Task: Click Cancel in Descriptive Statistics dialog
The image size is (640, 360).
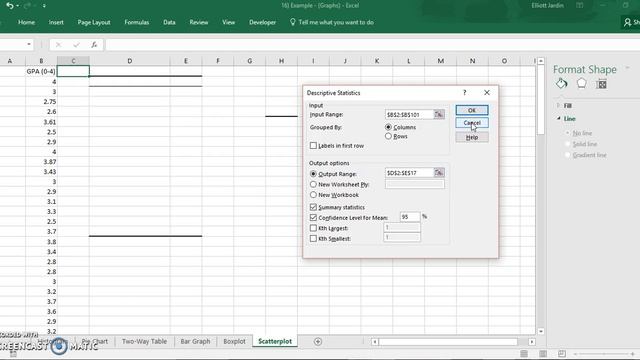Action: [x=472, y=123]
